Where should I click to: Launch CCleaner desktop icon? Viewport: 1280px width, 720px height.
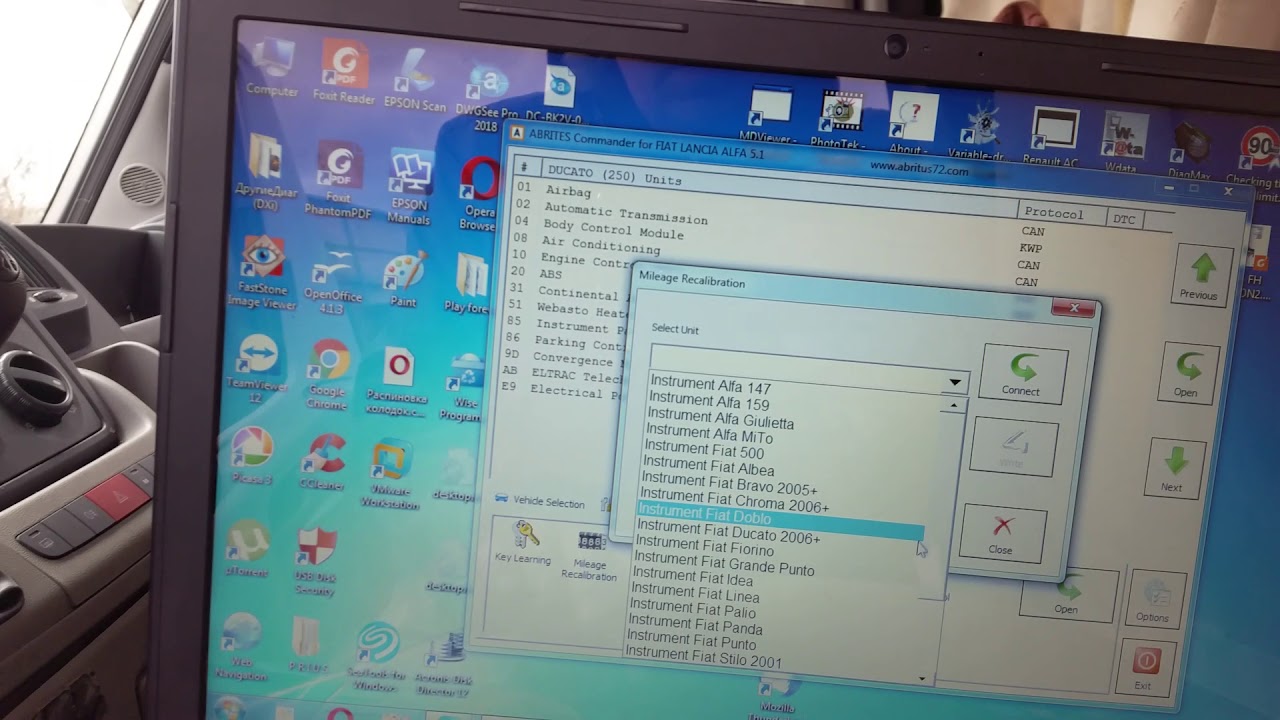323,463
